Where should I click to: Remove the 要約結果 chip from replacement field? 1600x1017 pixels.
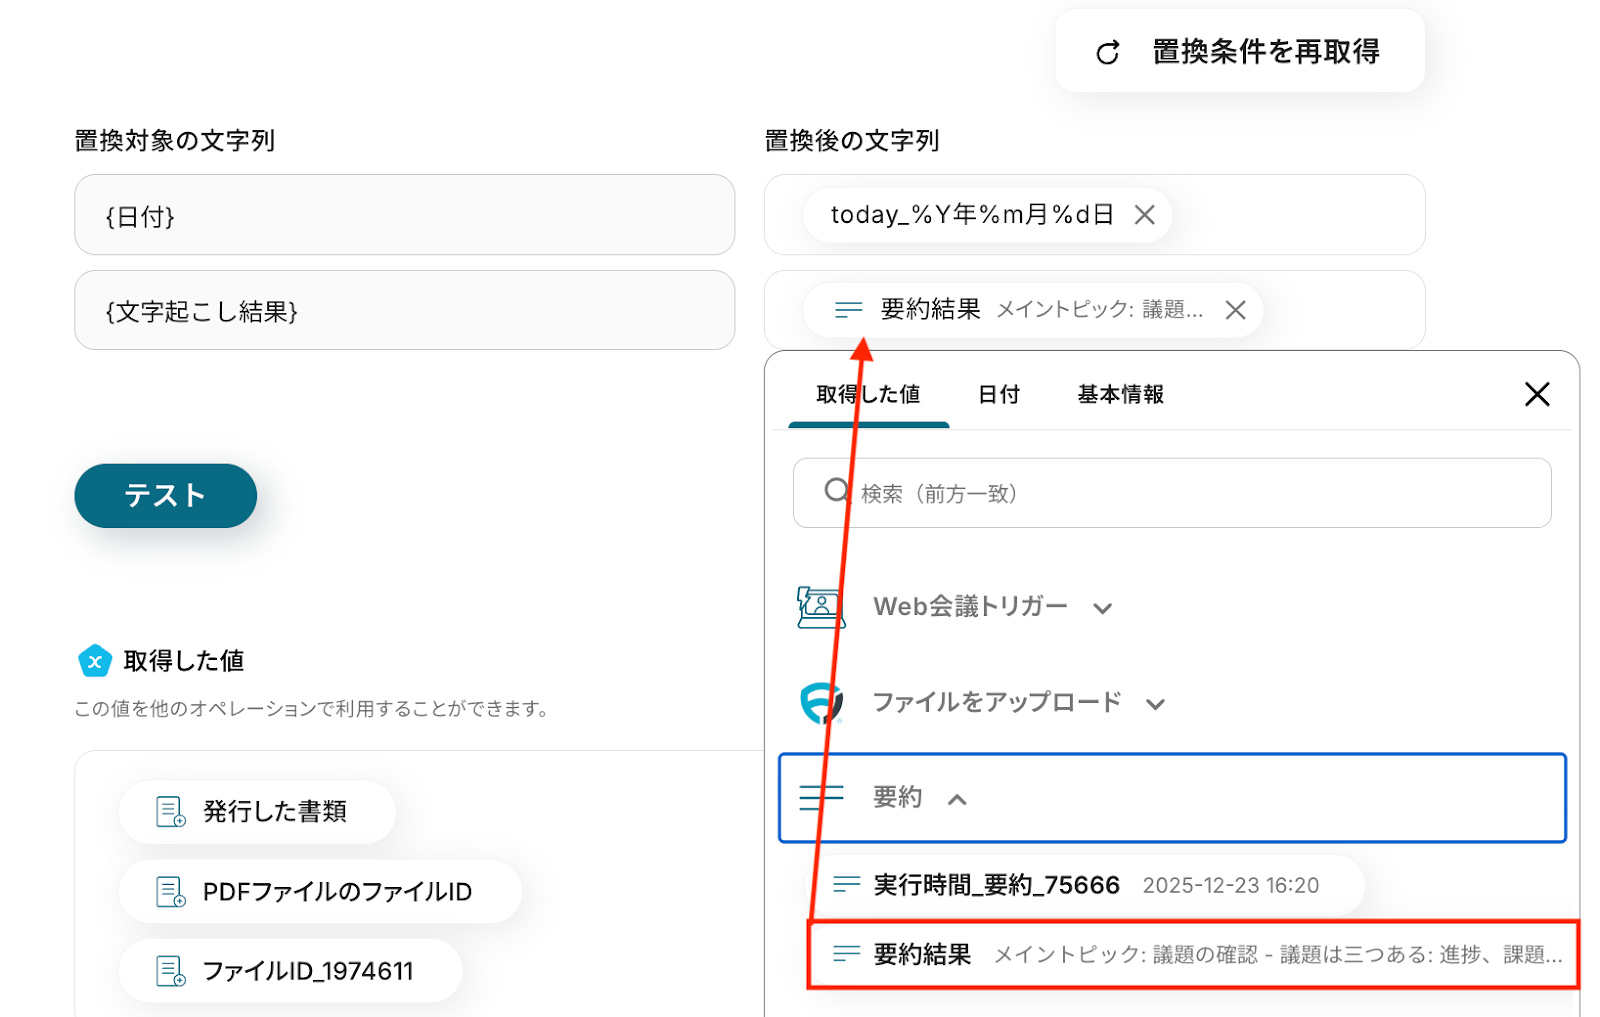[1235, 310]
